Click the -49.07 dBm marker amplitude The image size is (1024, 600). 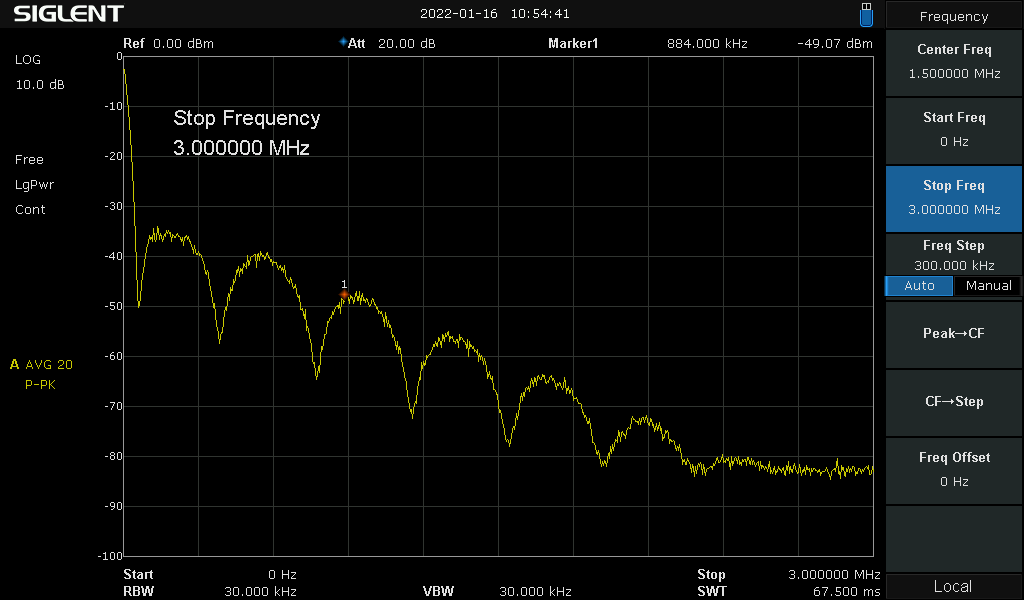click(835, 44)
